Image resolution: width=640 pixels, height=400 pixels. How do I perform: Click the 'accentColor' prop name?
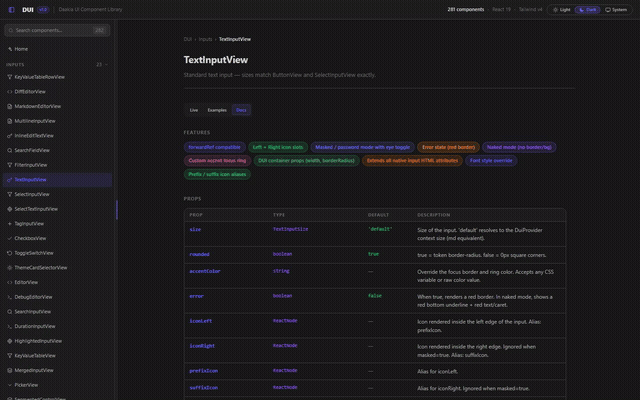click(x=205, y=271)
